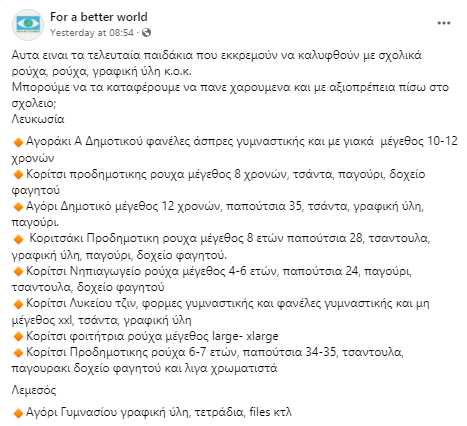This screenshot has height=426, width=467.
Task: Open the three-dot post options menu
Action: click(444, 23)
